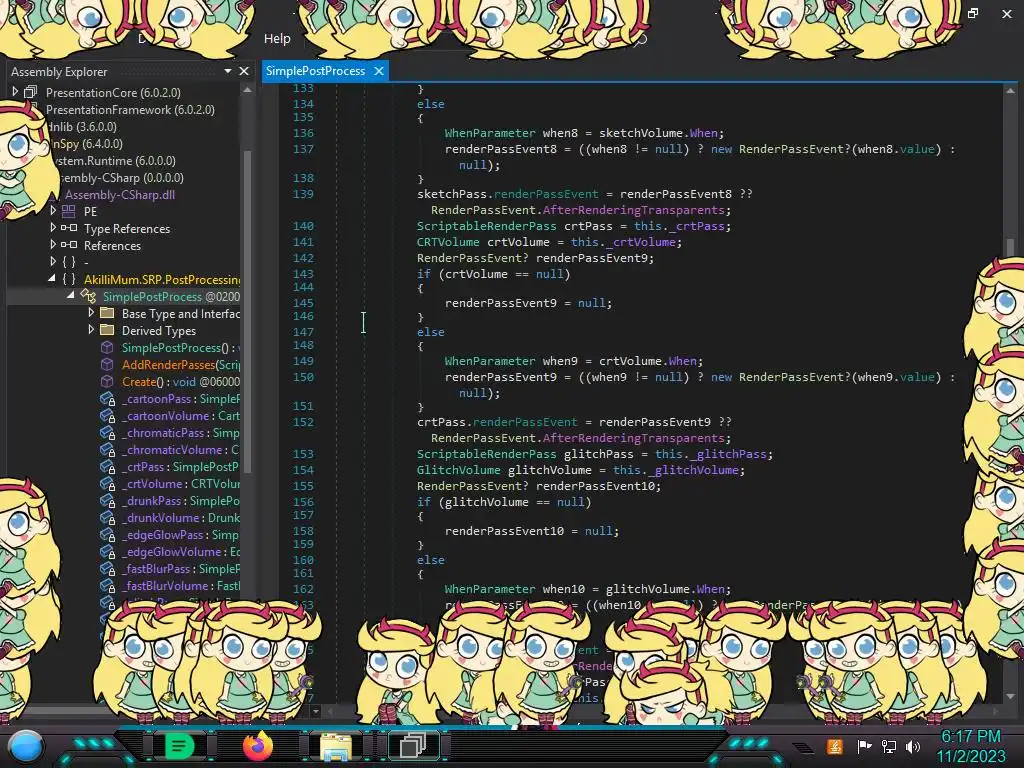Click ScriptableRenderPass type on line 140
This screenshot has height=768, width=1024.
(487, 226)
